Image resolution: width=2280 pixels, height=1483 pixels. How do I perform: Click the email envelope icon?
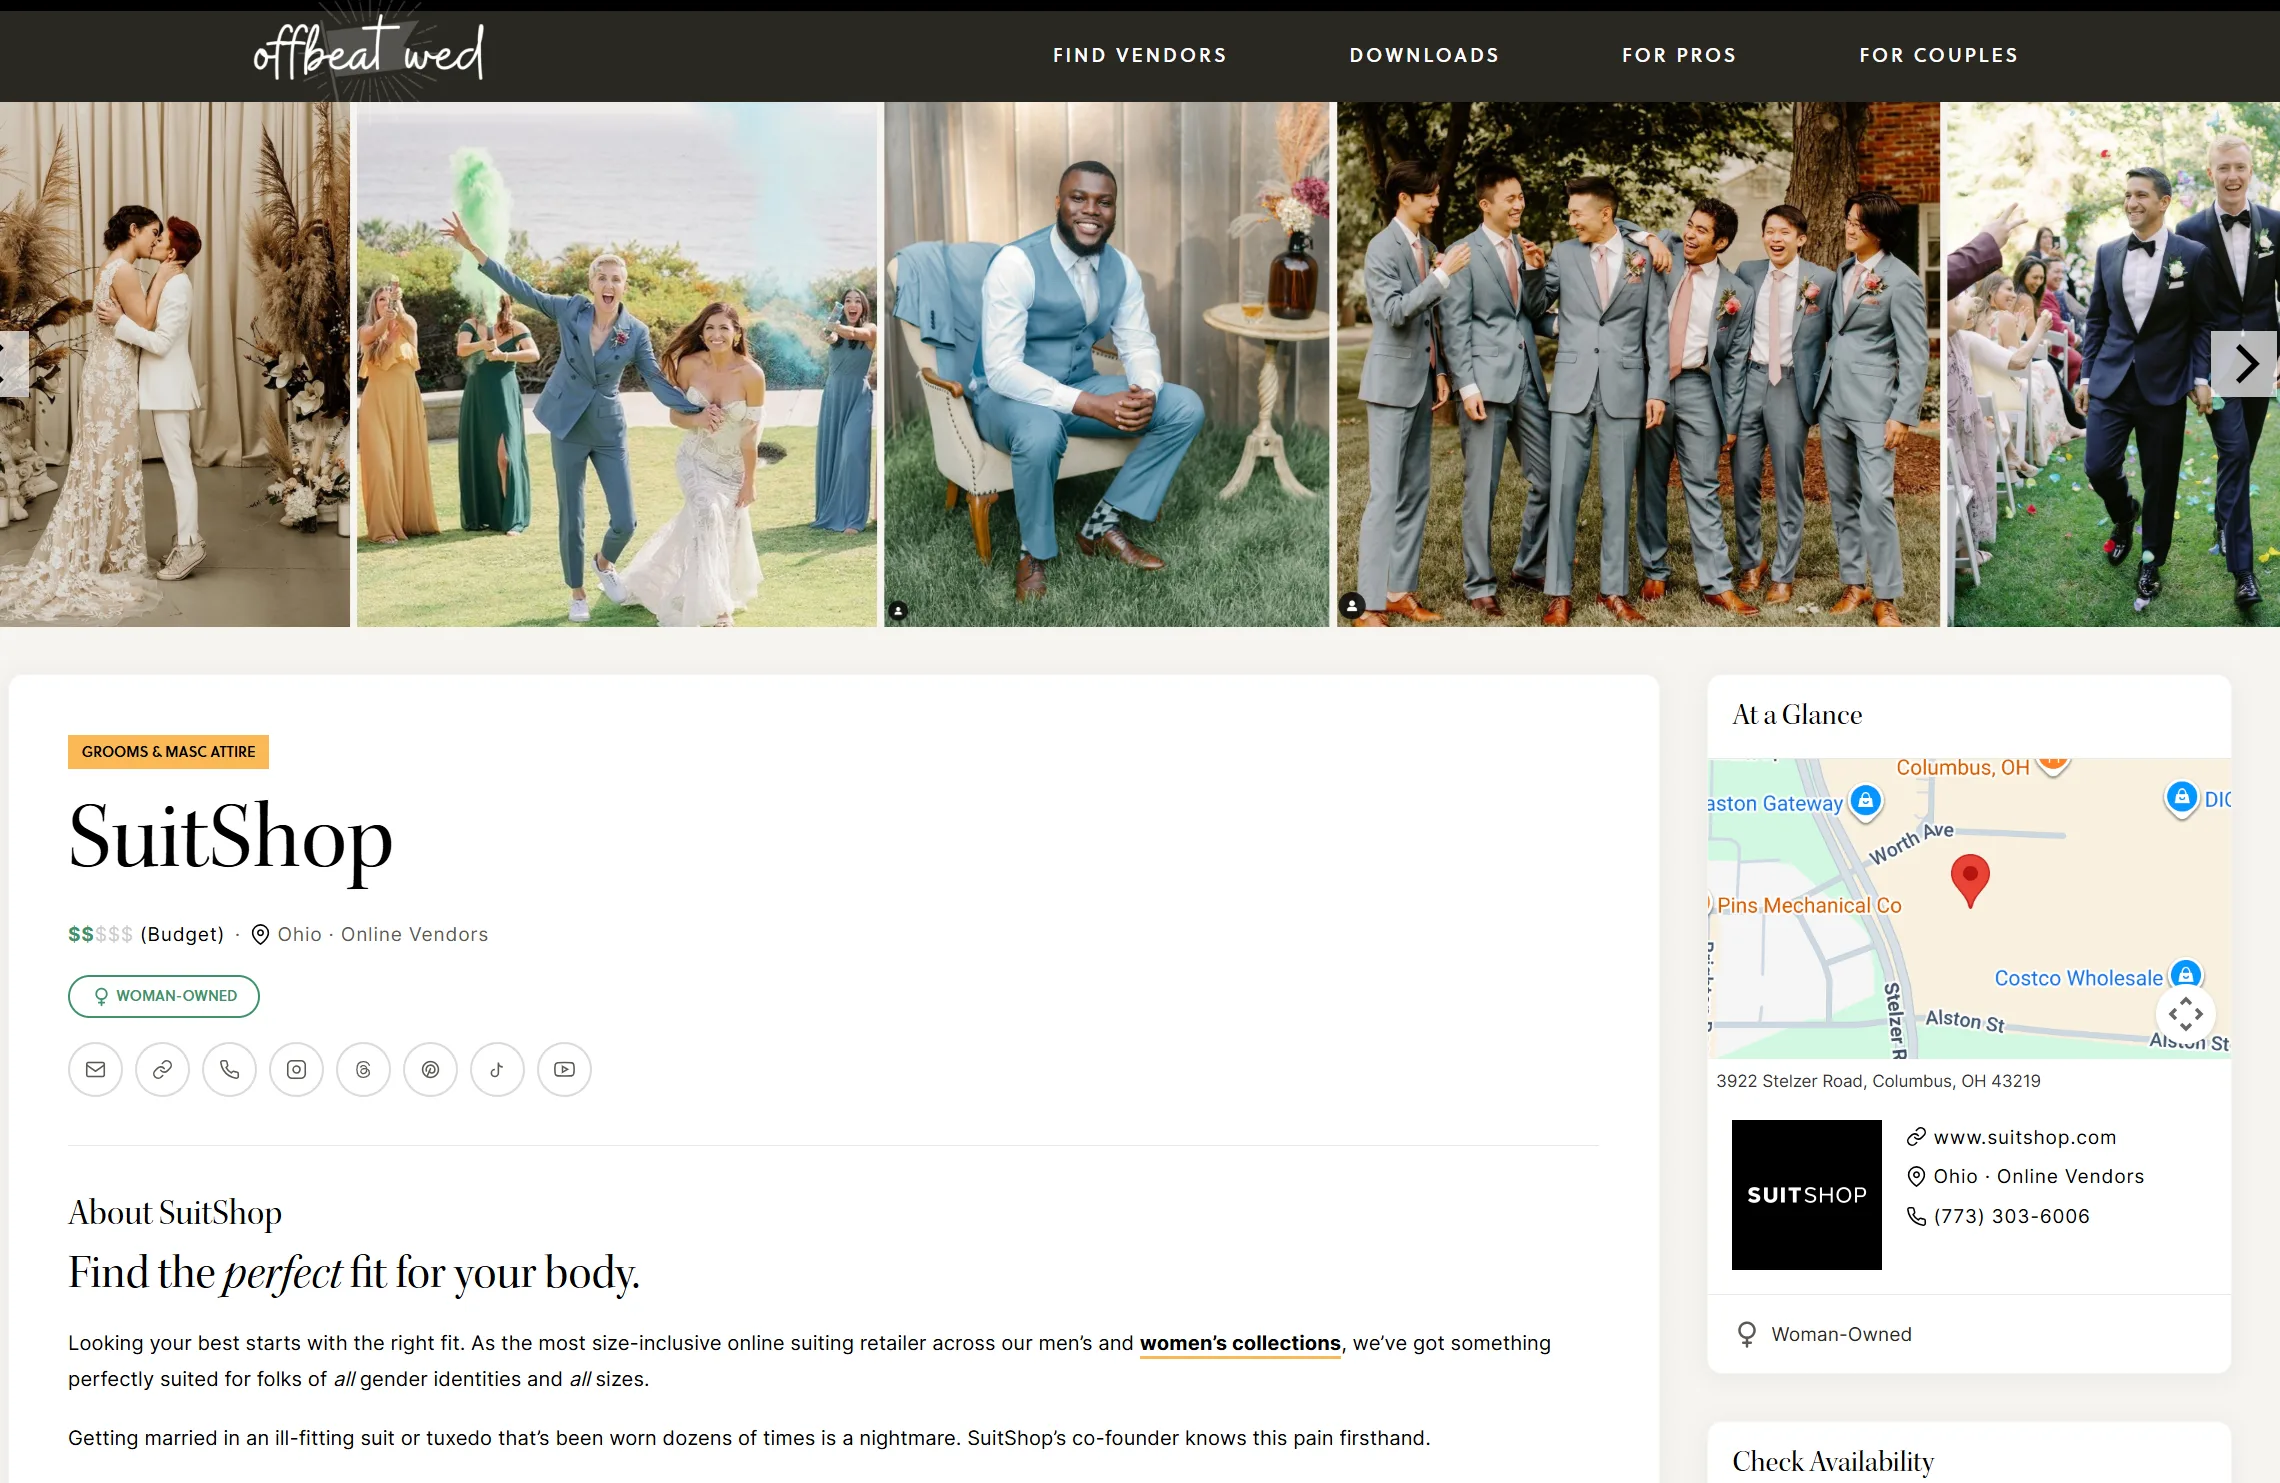pos(95,1069)
